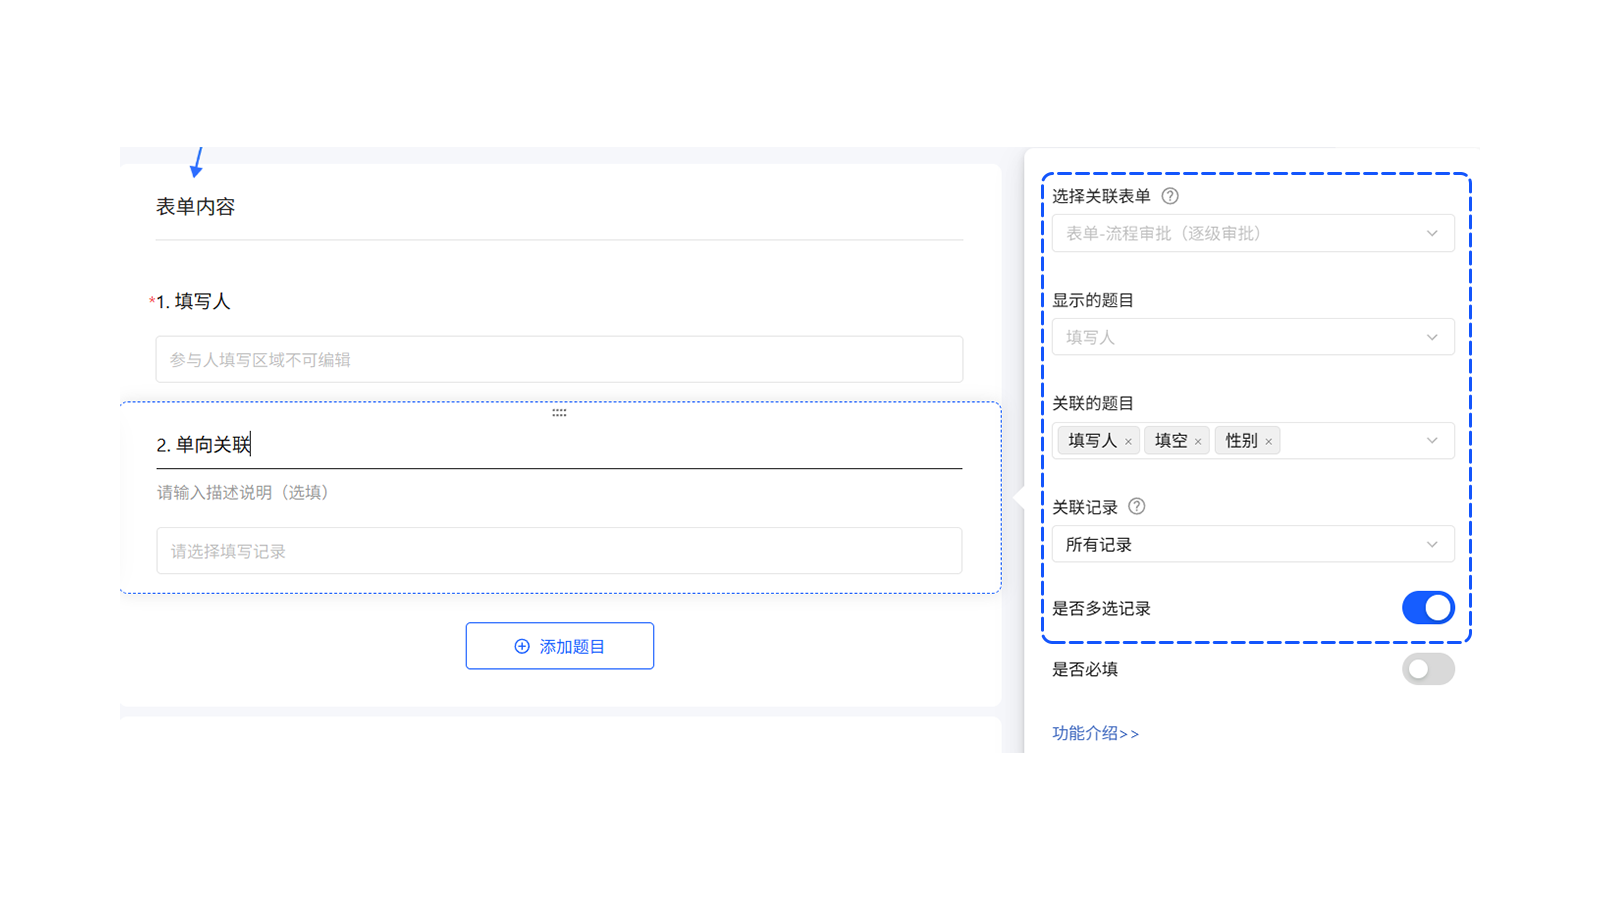Click the 请选择填写记录 input field
Image resolution: width=1600 pixels, height=900 pixels.
[559, 550]
